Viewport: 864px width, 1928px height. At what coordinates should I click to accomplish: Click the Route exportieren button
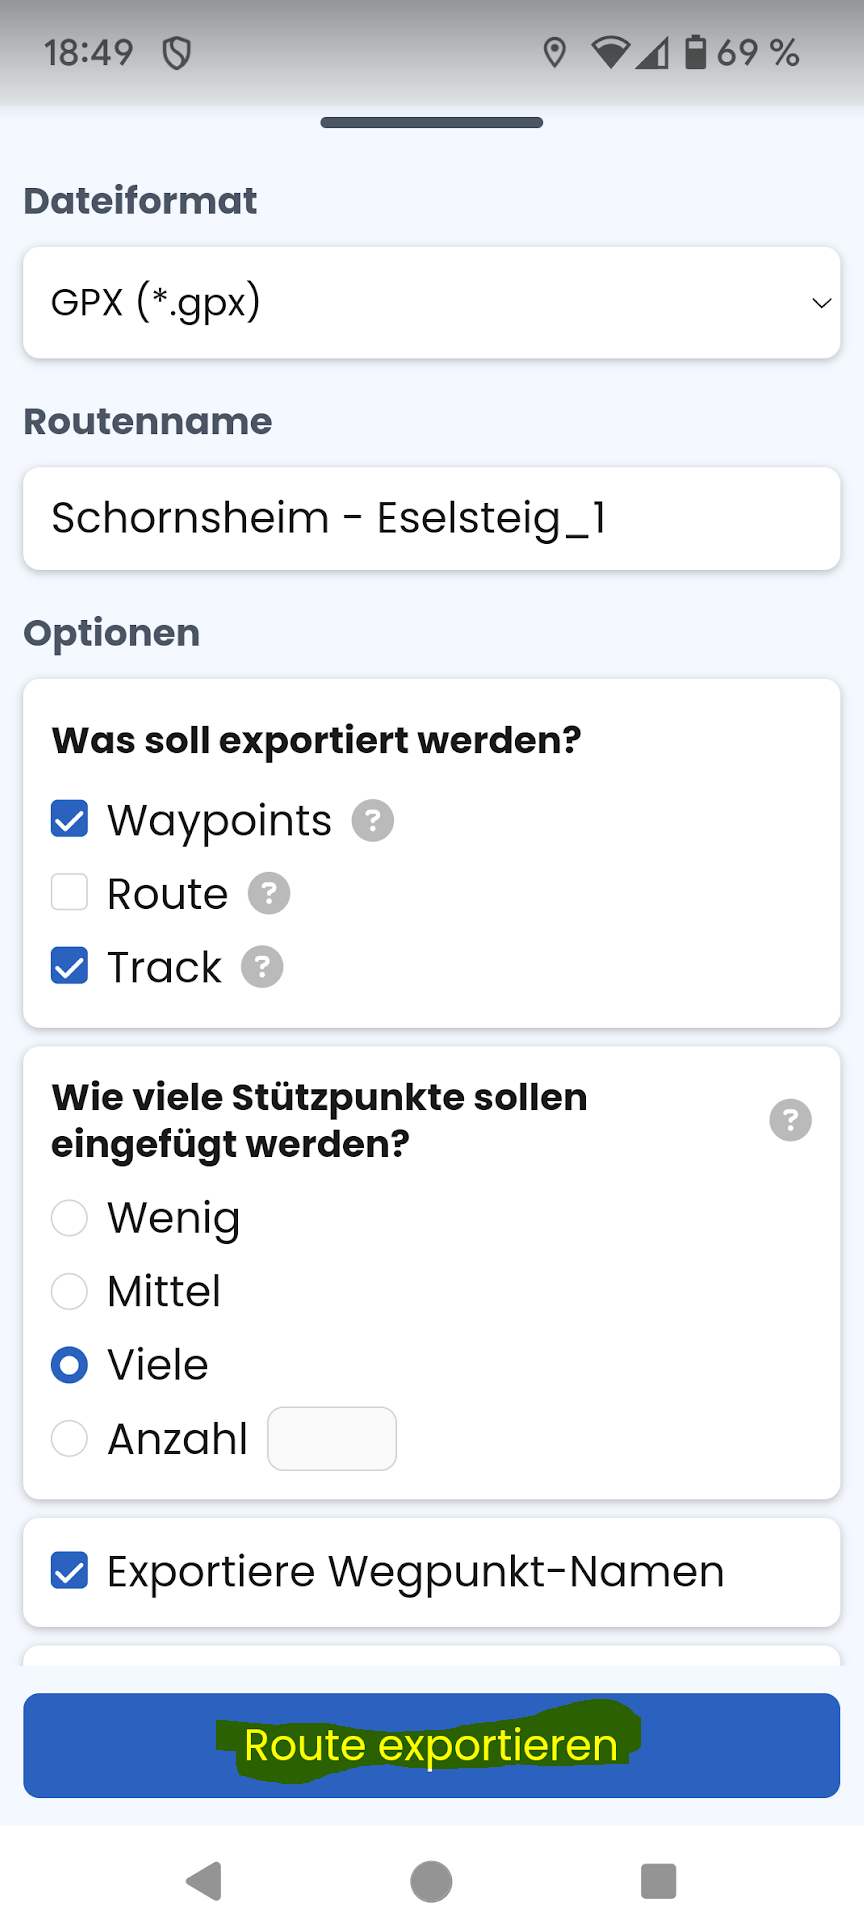432,1745
